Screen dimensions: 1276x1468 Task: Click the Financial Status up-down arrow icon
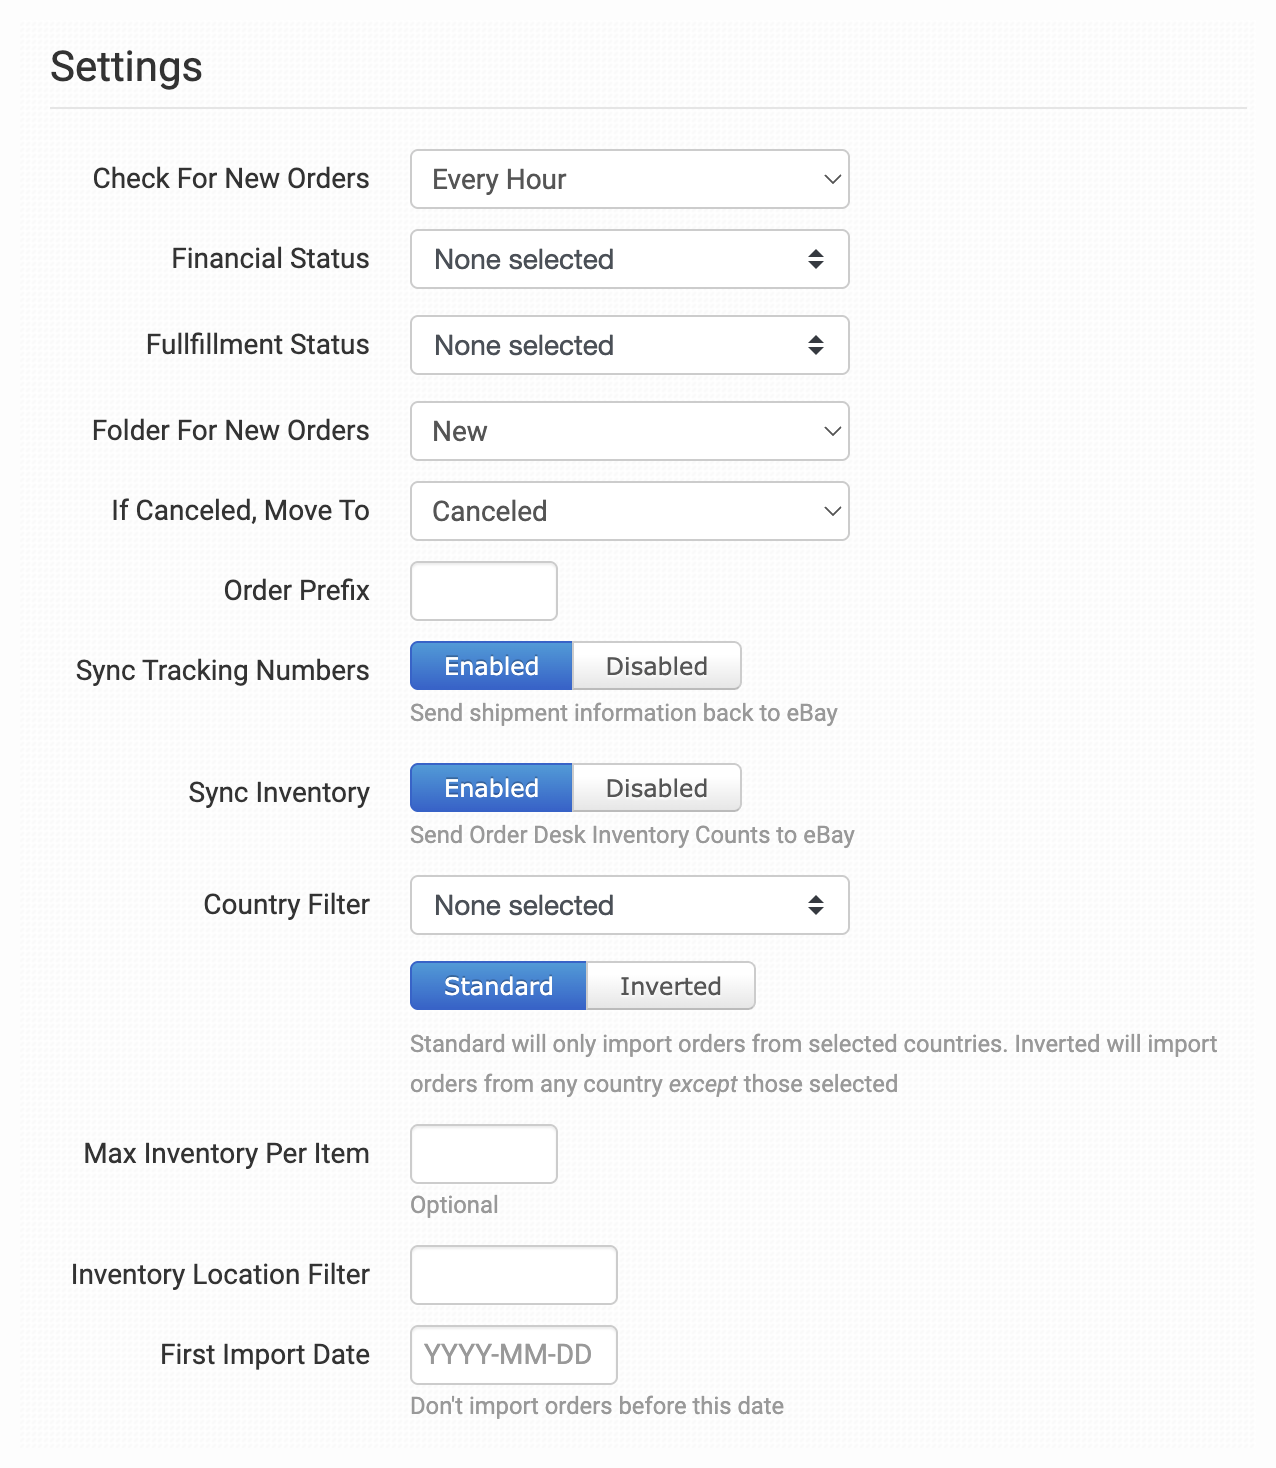(816, 259)
